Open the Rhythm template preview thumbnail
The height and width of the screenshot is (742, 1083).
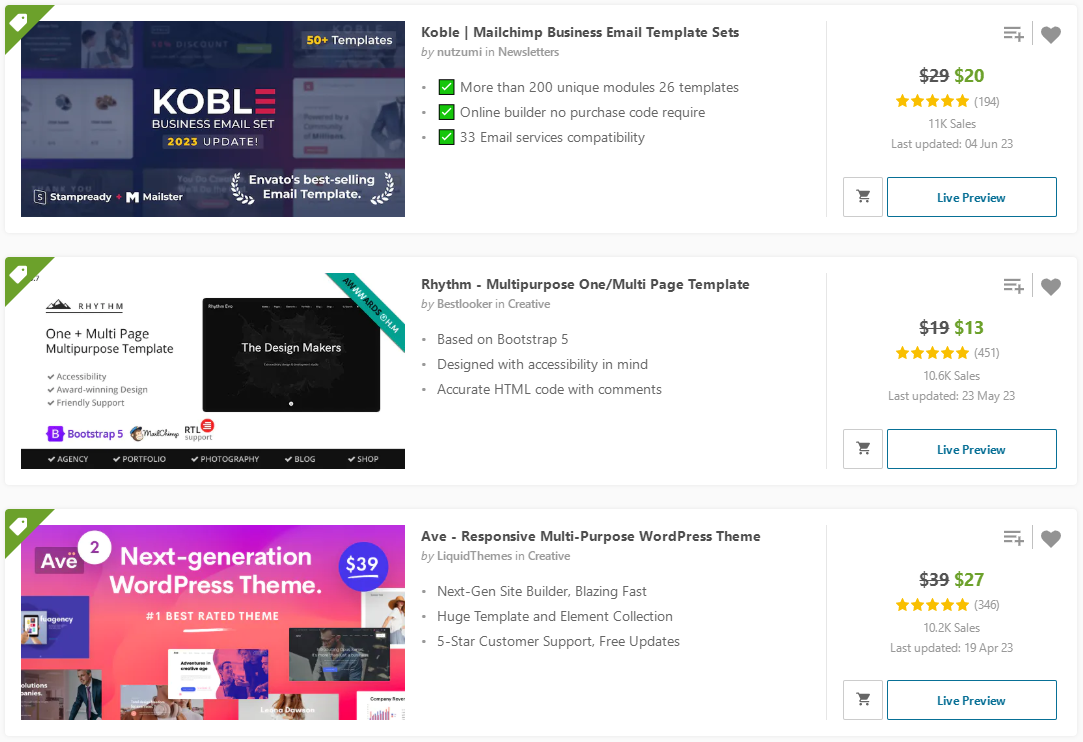tap(213, 371)
